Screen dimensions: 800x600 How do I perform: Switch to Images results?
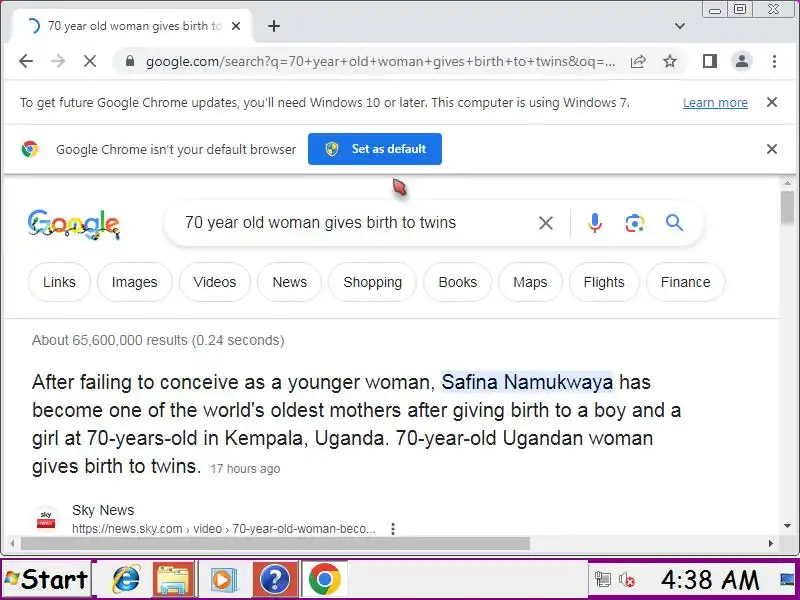(135, 282)
